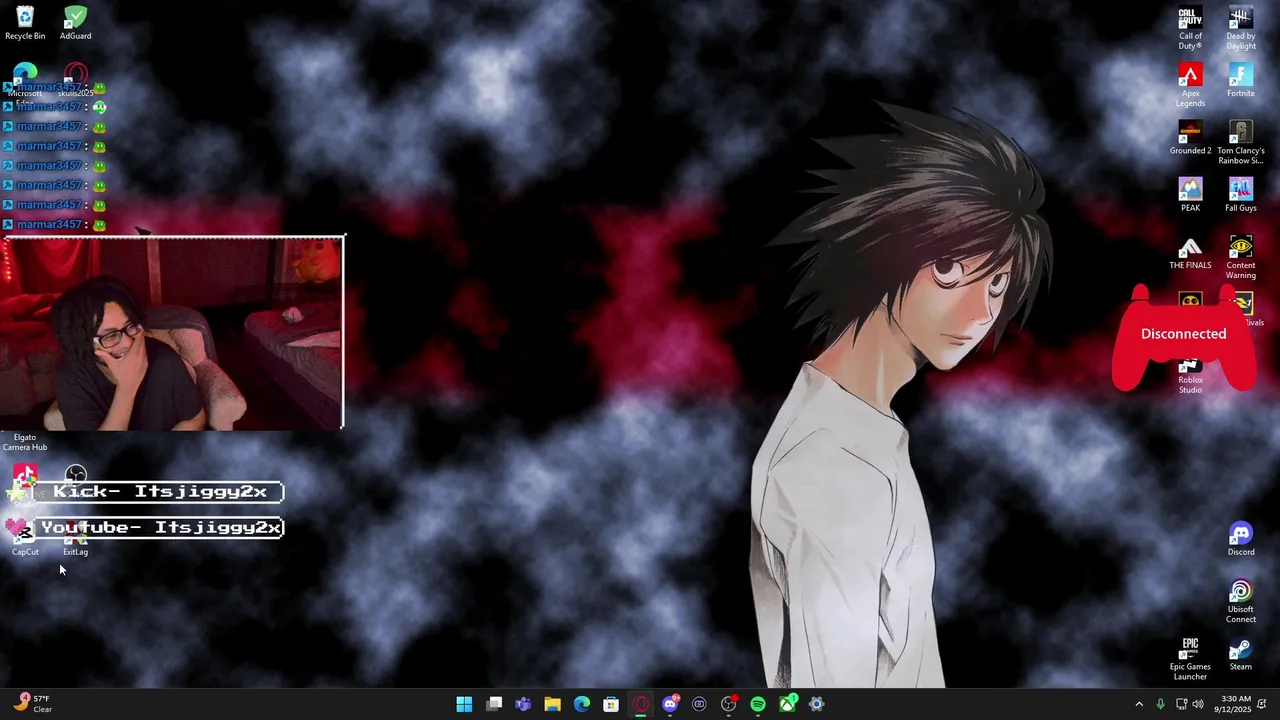Open Microsoft Store from the taskbar

tap(611, 704)
